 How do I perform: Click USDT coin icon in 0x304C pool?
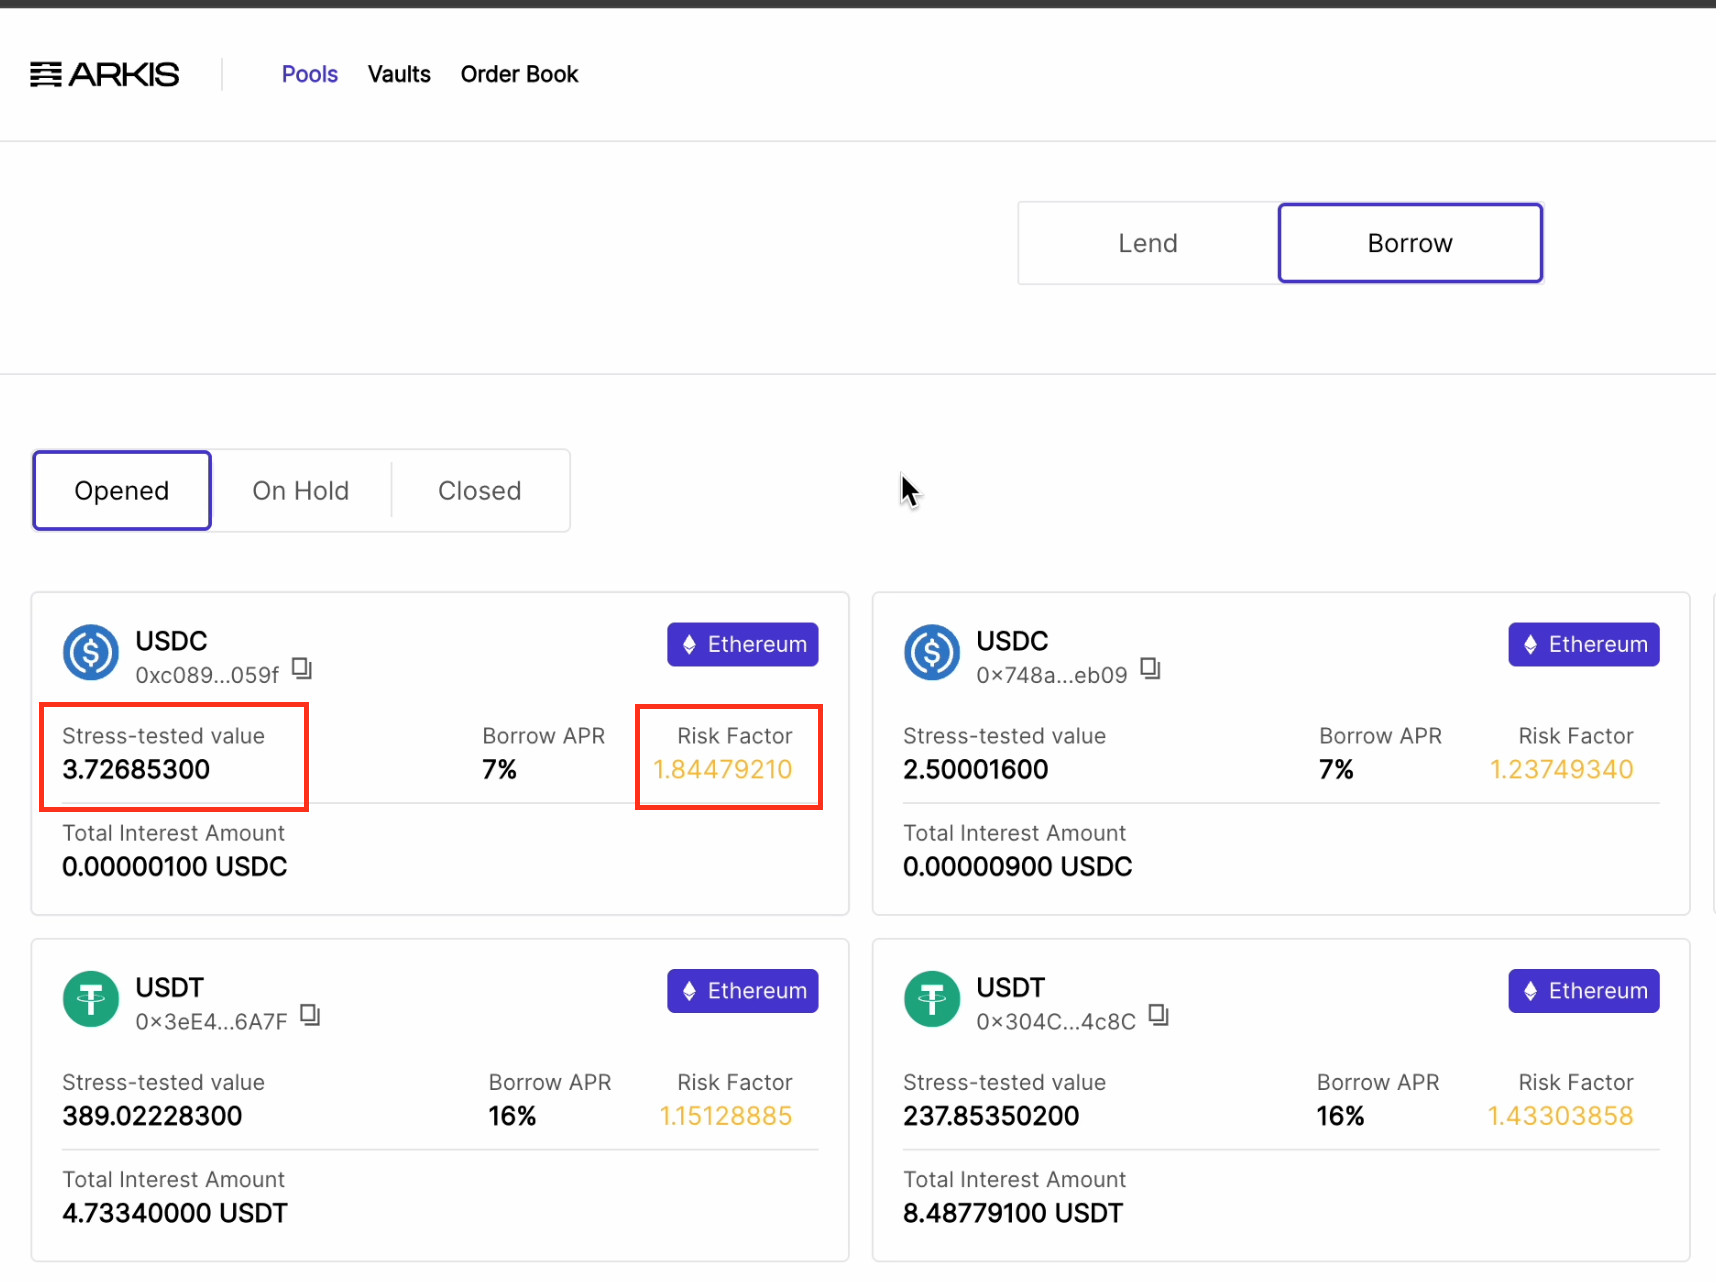point(932,999)
